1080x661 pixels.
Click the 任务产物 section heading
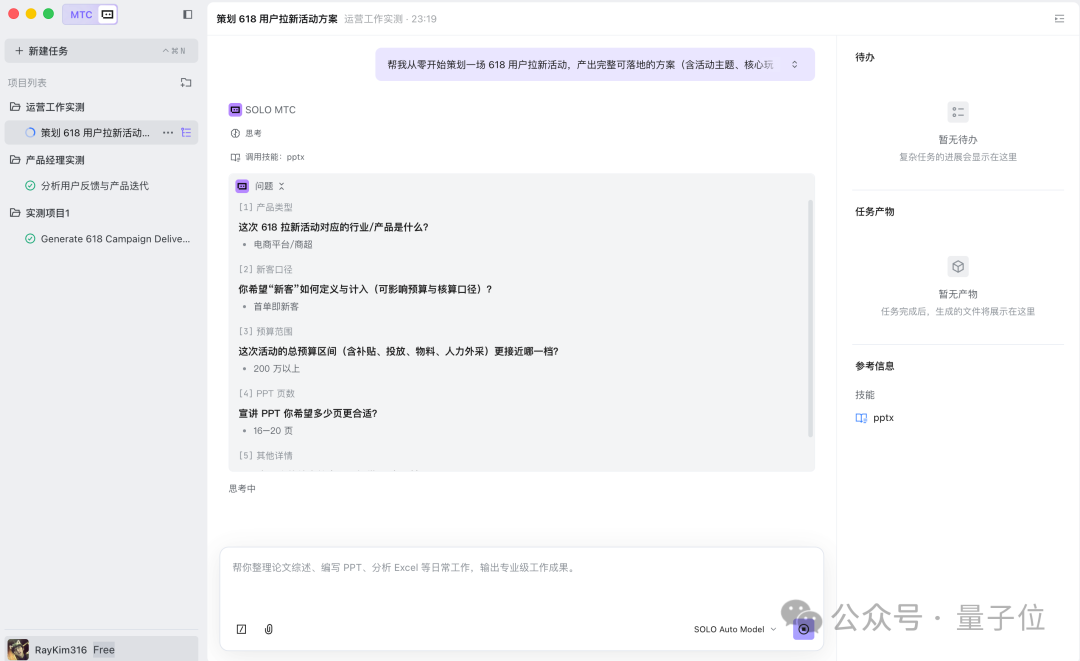pos(875,211)
